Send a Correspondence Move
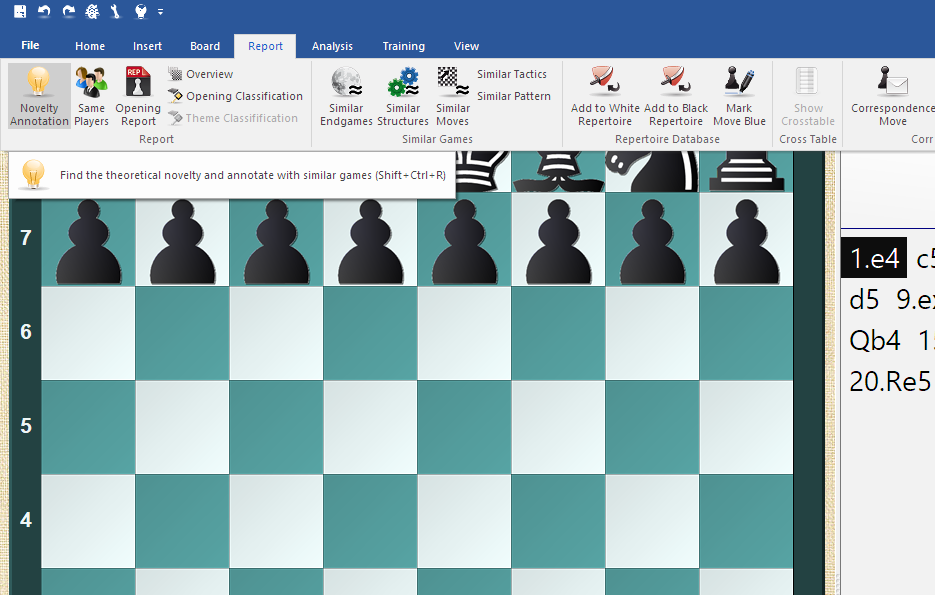 [889, 95]
